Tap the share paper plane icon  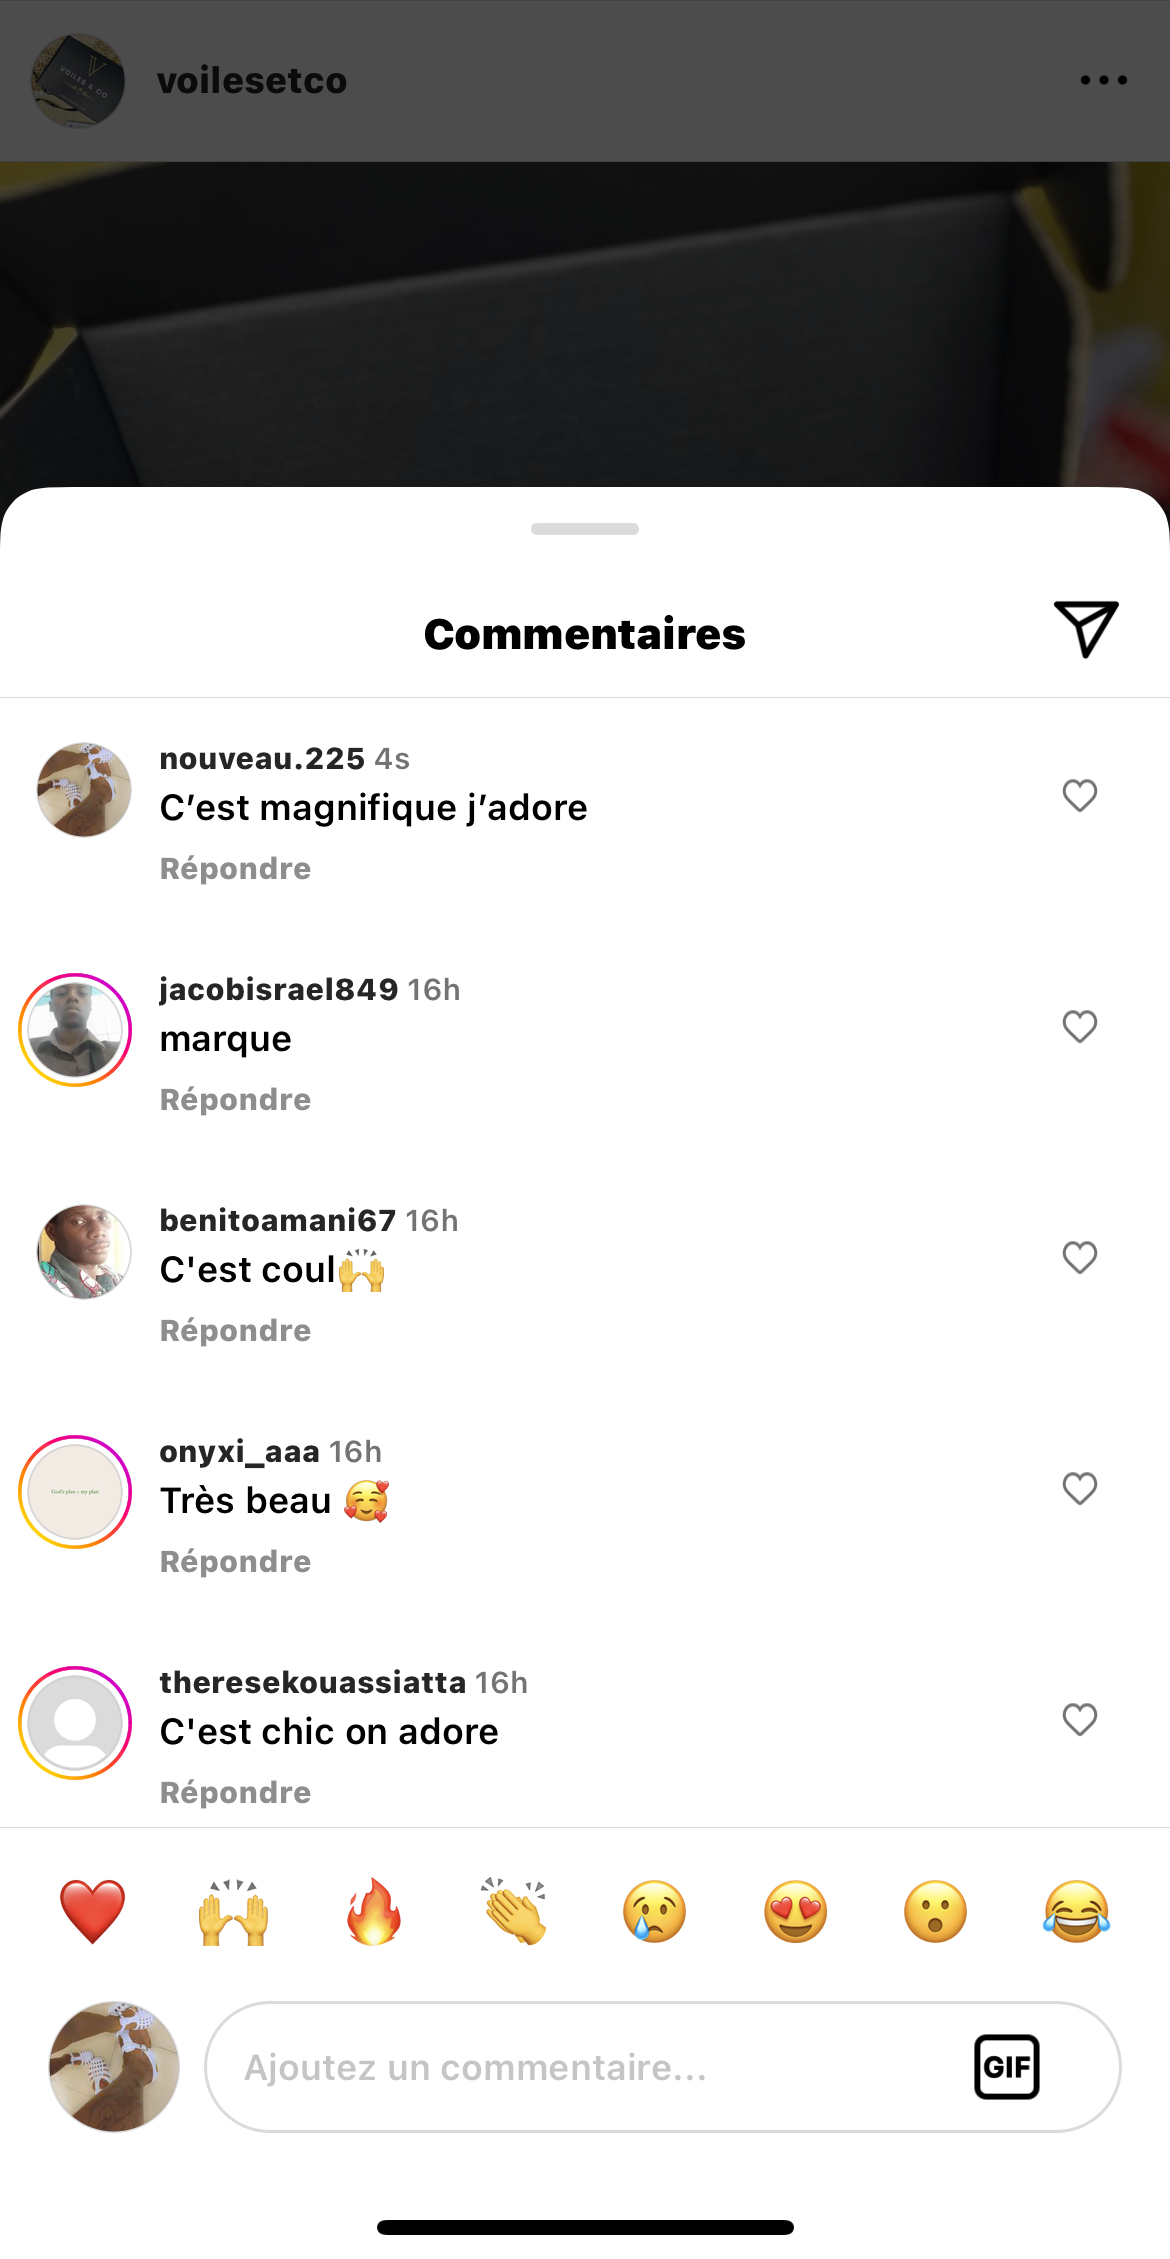coord(1085,629)
